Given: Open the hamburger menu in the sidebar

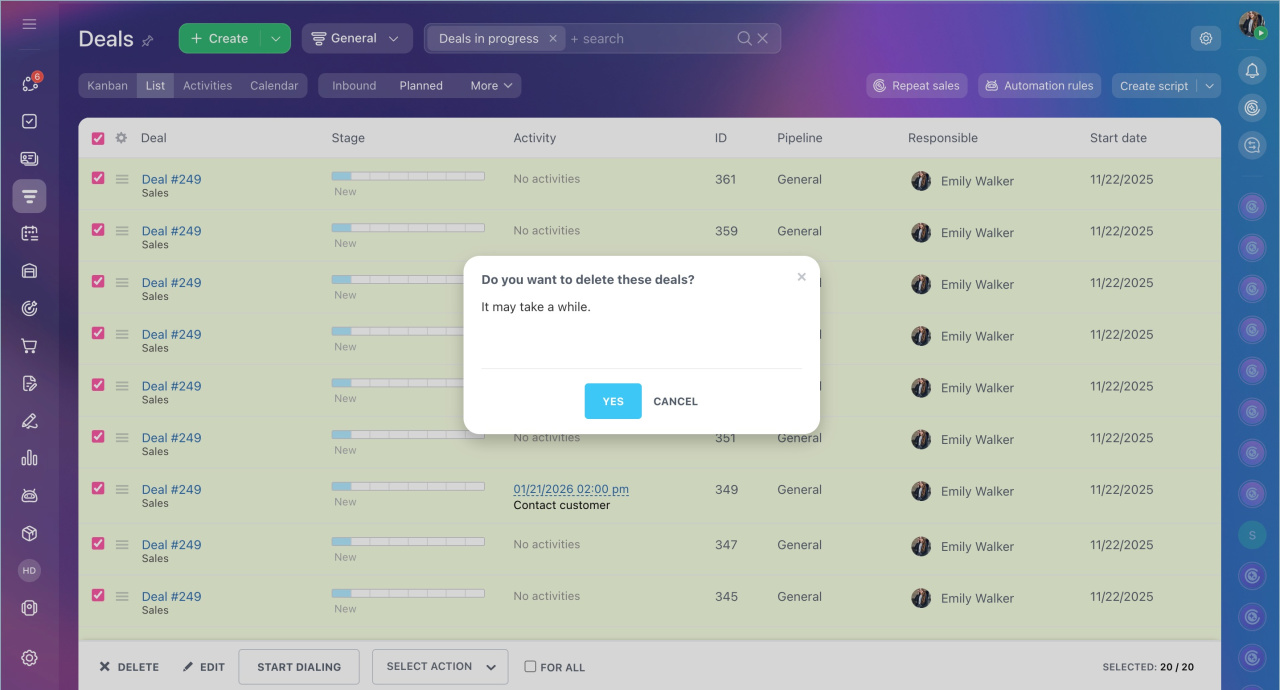Looking at the screenshot, I should [x=29, y=24].
